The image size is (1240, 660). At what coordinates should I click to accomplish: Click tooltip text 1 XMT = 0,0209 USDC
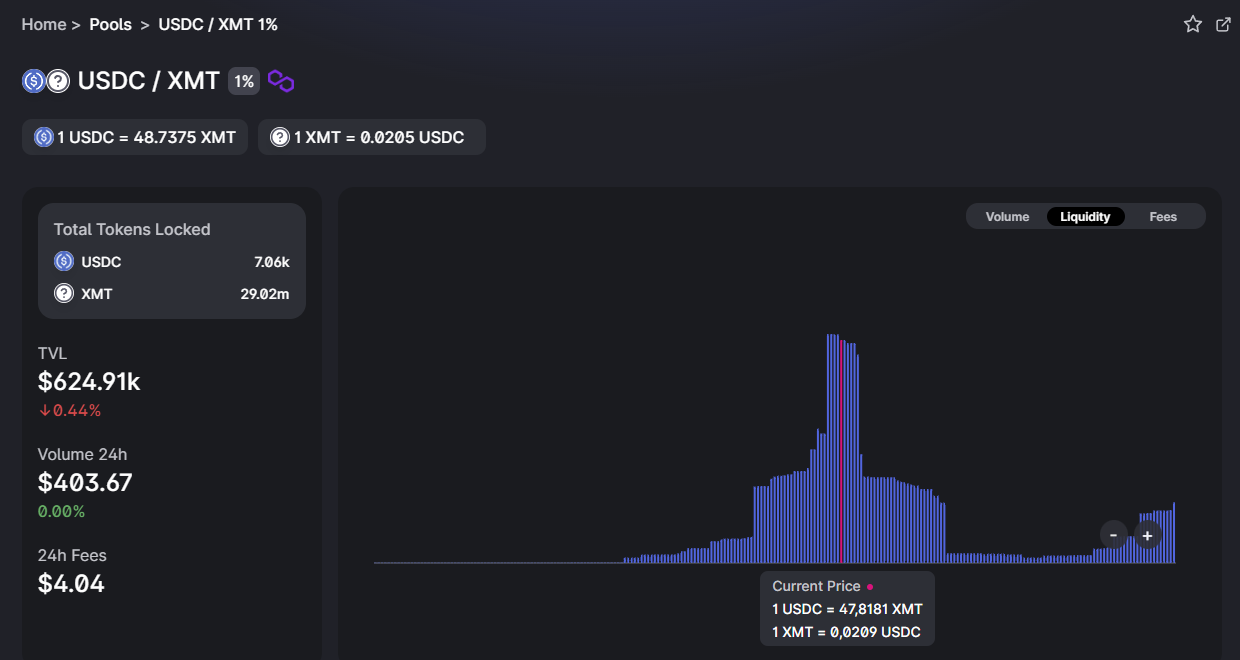pyautogui.click(x=846, y=632)
